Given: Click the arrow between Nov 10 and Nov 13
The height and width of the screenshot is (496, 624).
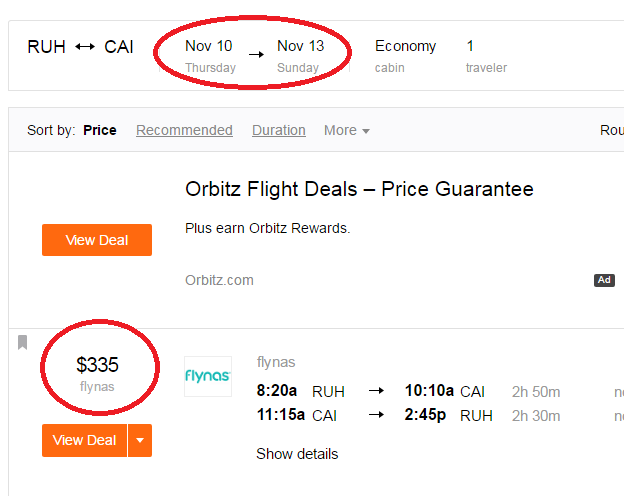Looking at the screenshot, I should (256, 54).
